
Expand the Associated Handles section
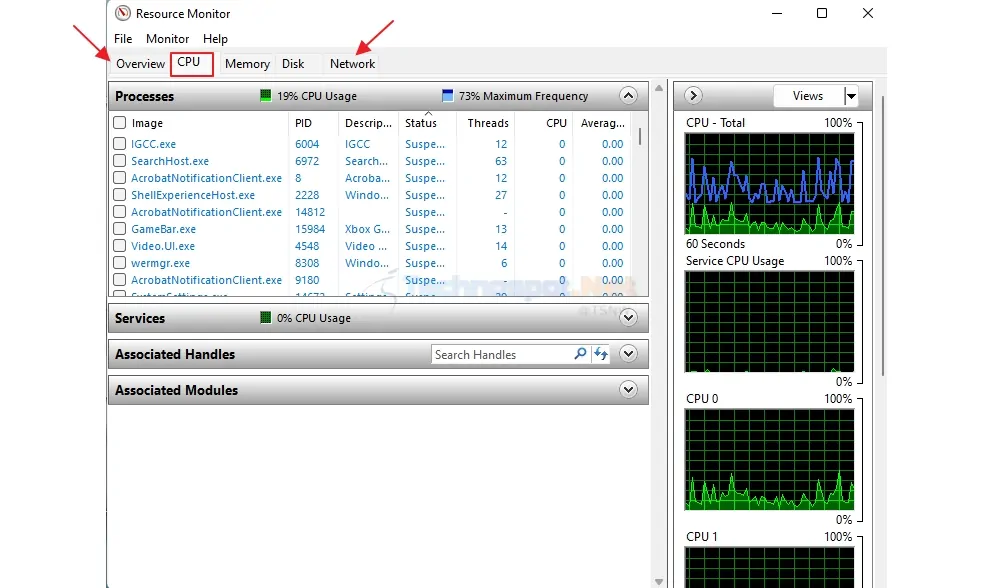click(628, 354)
